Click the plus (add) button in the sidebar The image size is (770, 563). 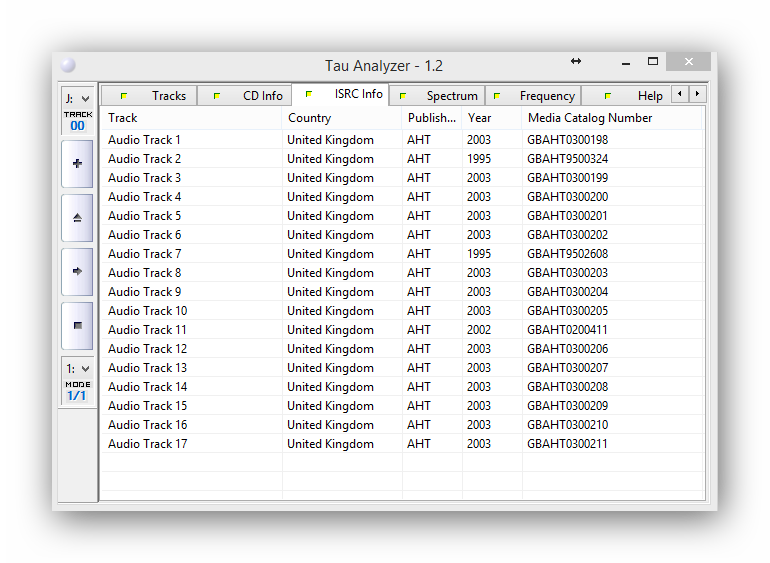click(x=77, y=163)
